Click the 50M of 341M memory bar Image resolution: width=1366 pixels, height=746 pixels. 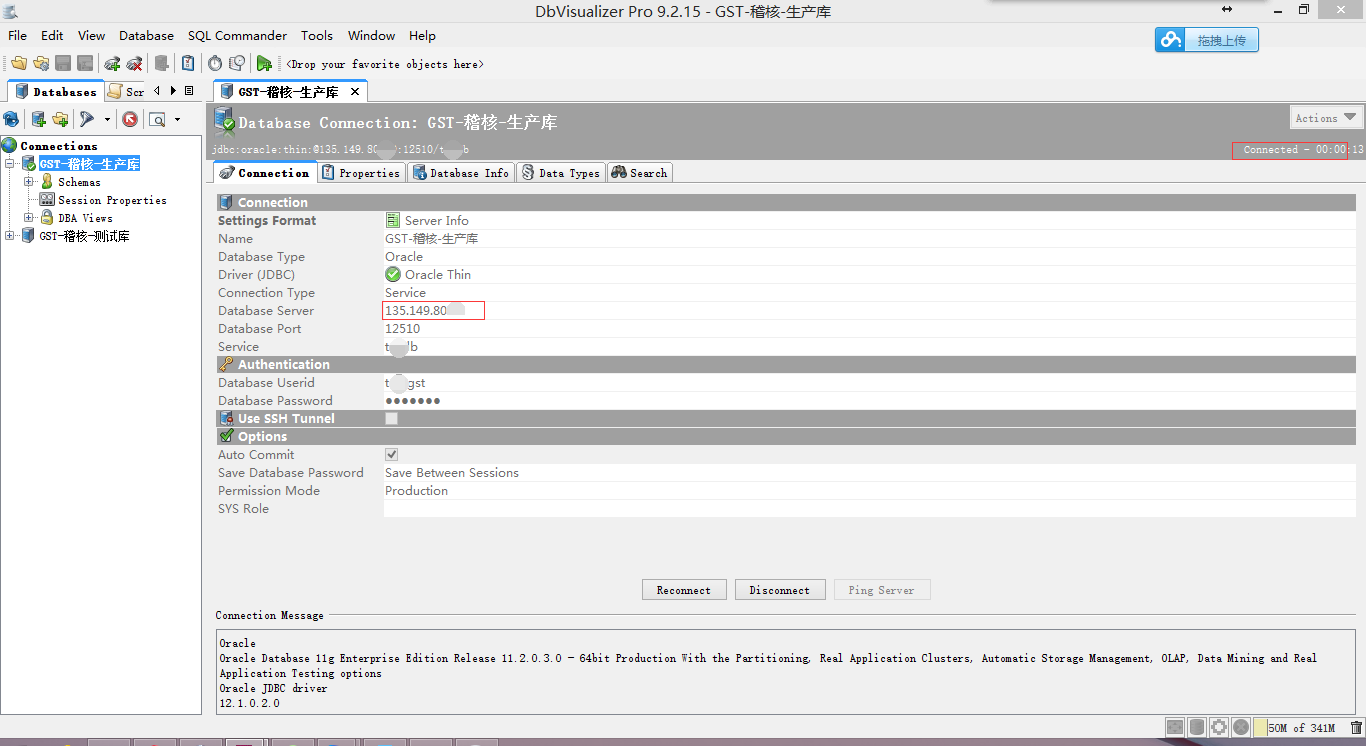pos(1300,728)
